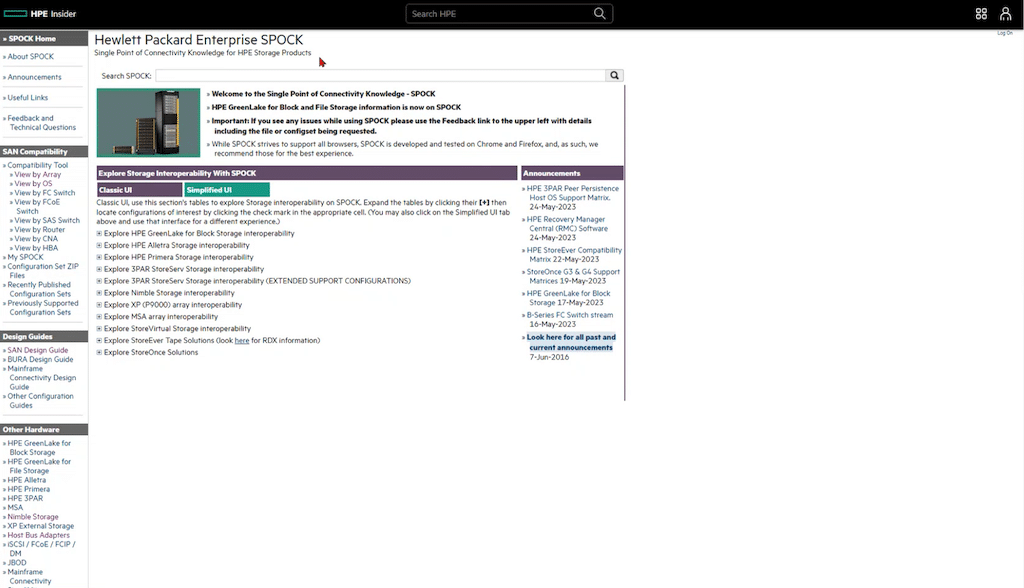Expand XP (P9000) array interoperability
1024x588 pixels.
(99, 305)
